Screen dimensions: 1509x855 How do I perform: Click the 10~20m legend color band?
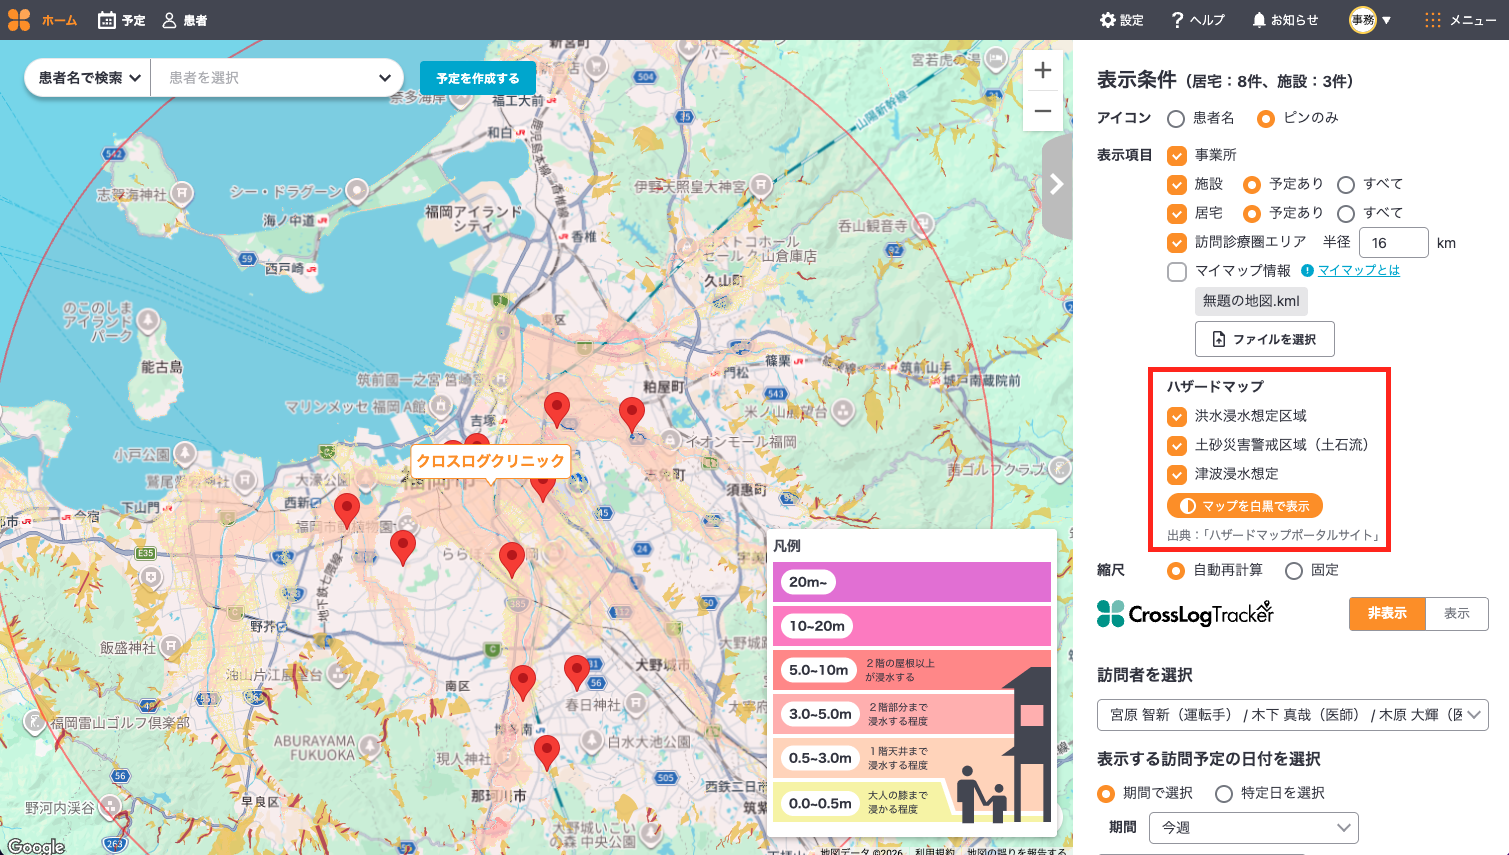pos(912,626)
